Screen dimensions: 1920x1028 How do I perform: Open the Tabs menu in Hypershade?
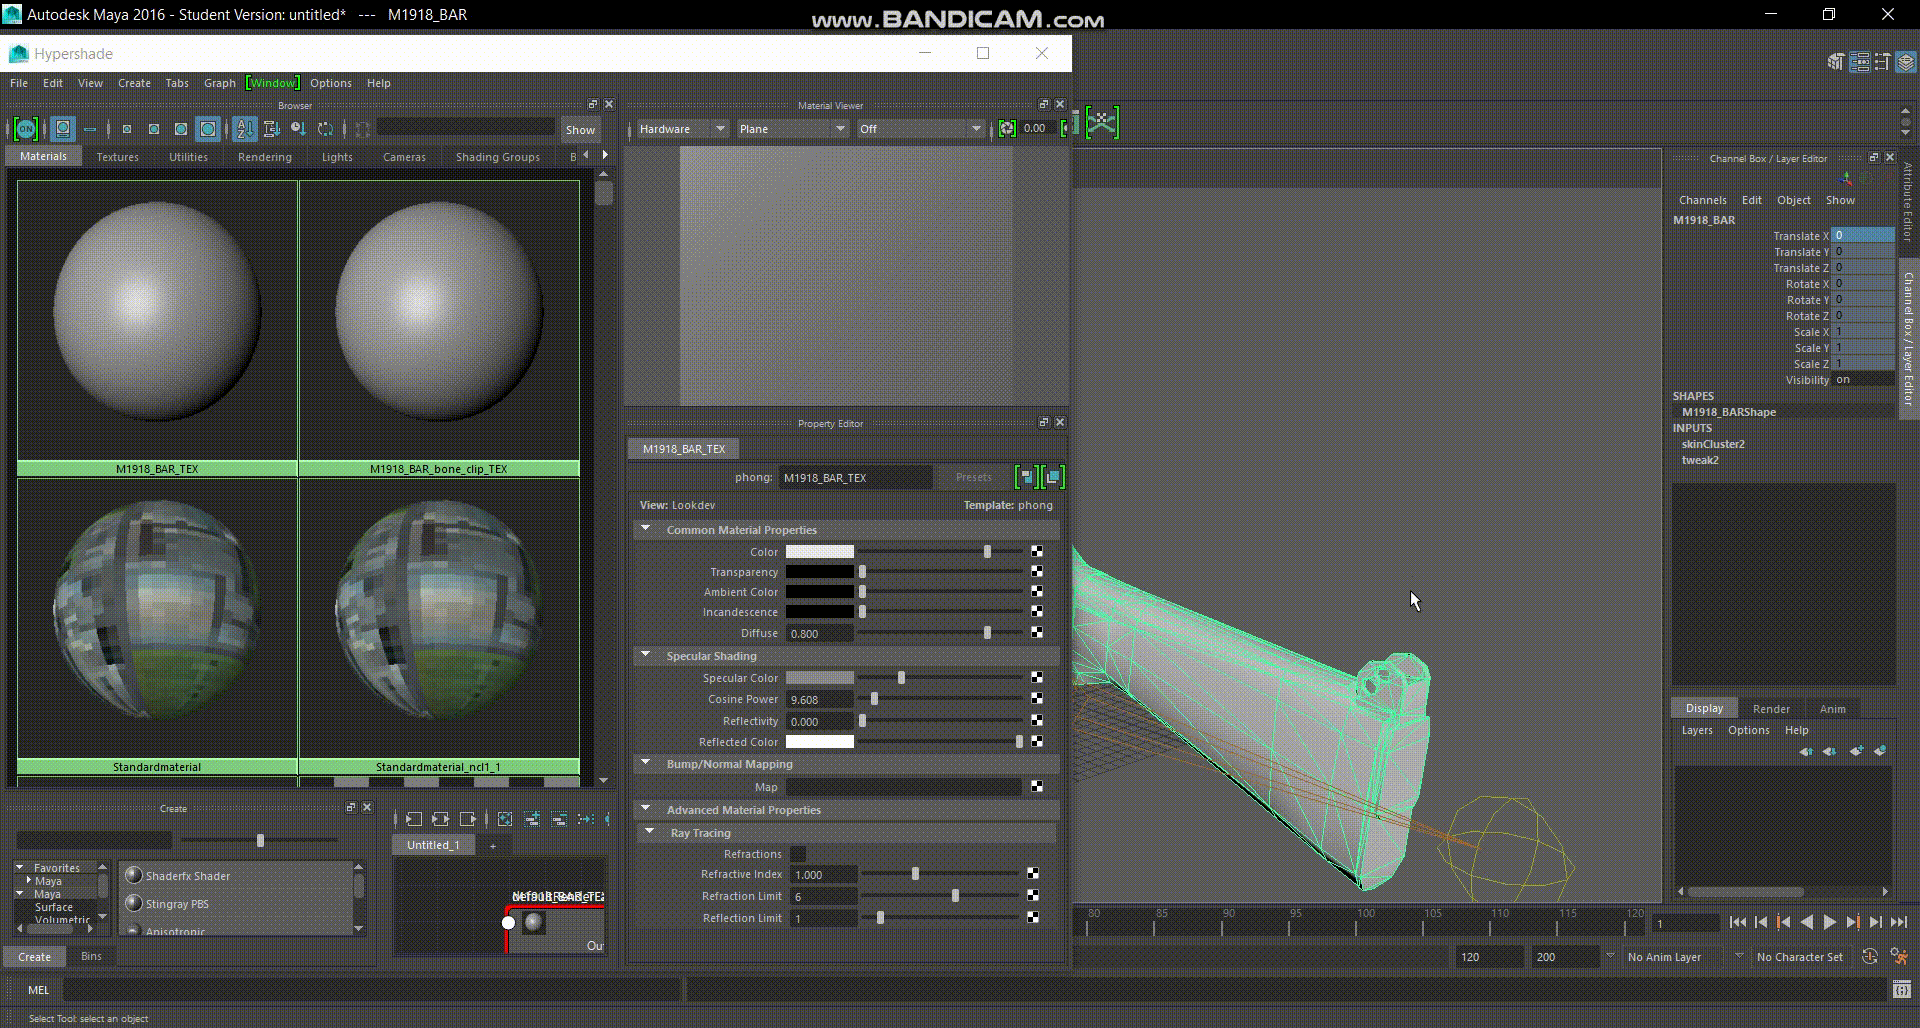177,83
